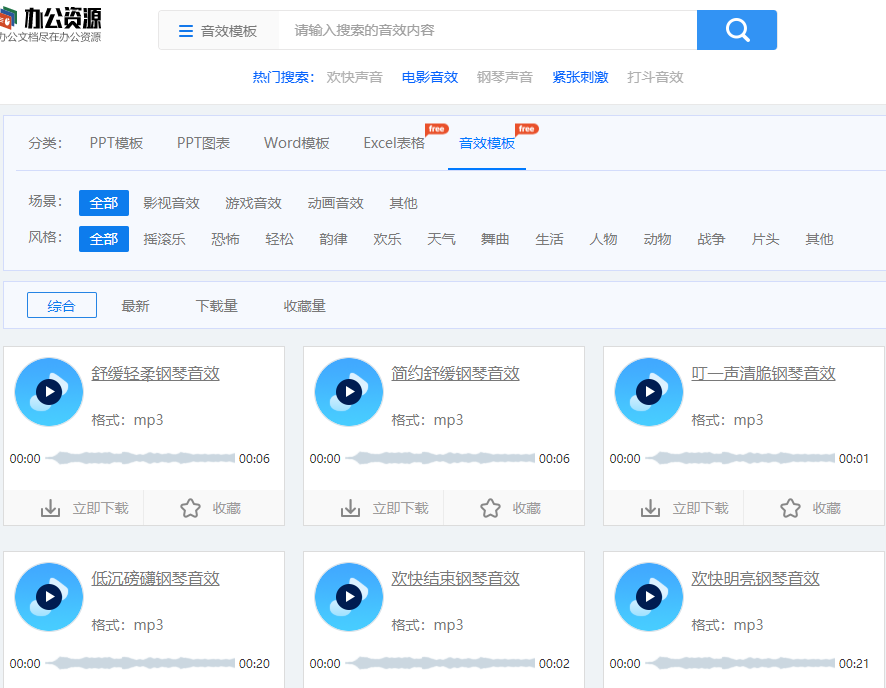Sort results by 下载量

coord(216,306)
